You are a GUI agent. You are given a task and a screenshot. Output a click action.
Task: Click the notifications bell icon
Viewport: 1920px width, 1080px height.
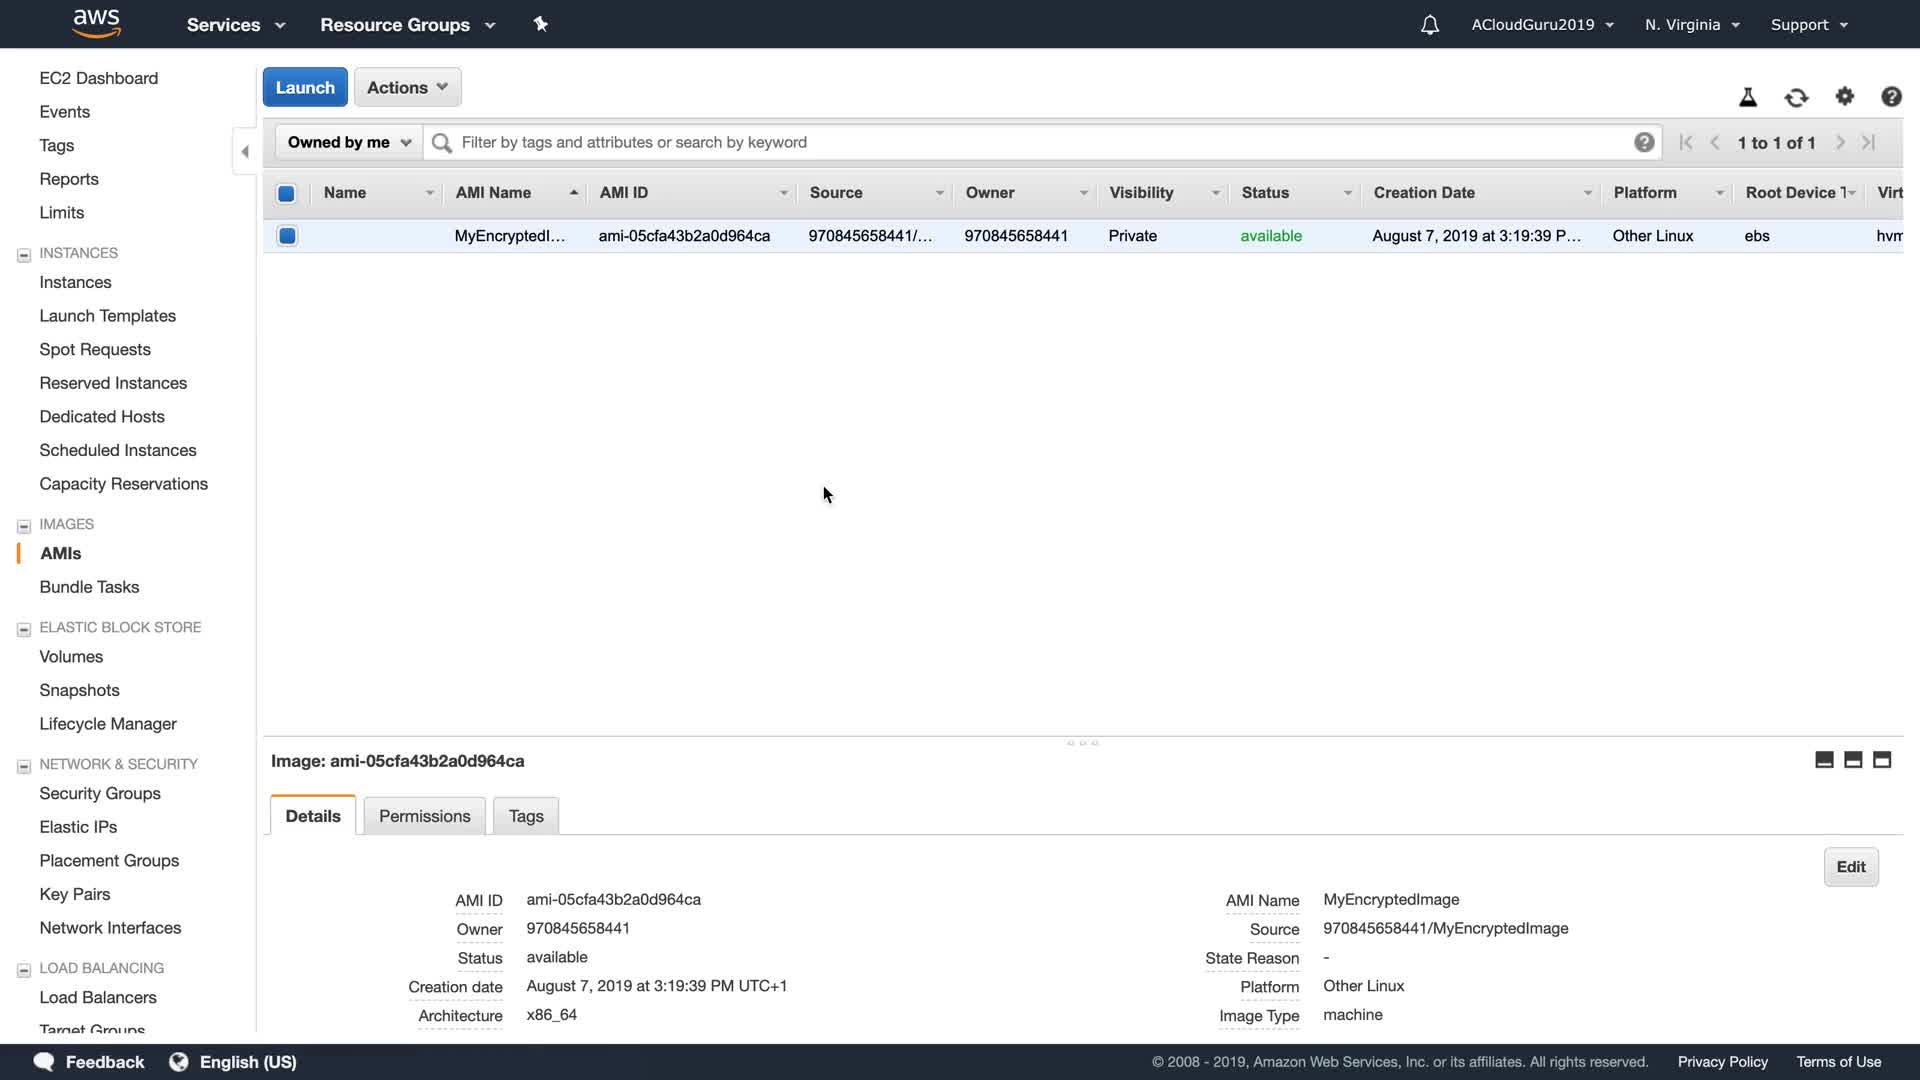click(1430, 25)
